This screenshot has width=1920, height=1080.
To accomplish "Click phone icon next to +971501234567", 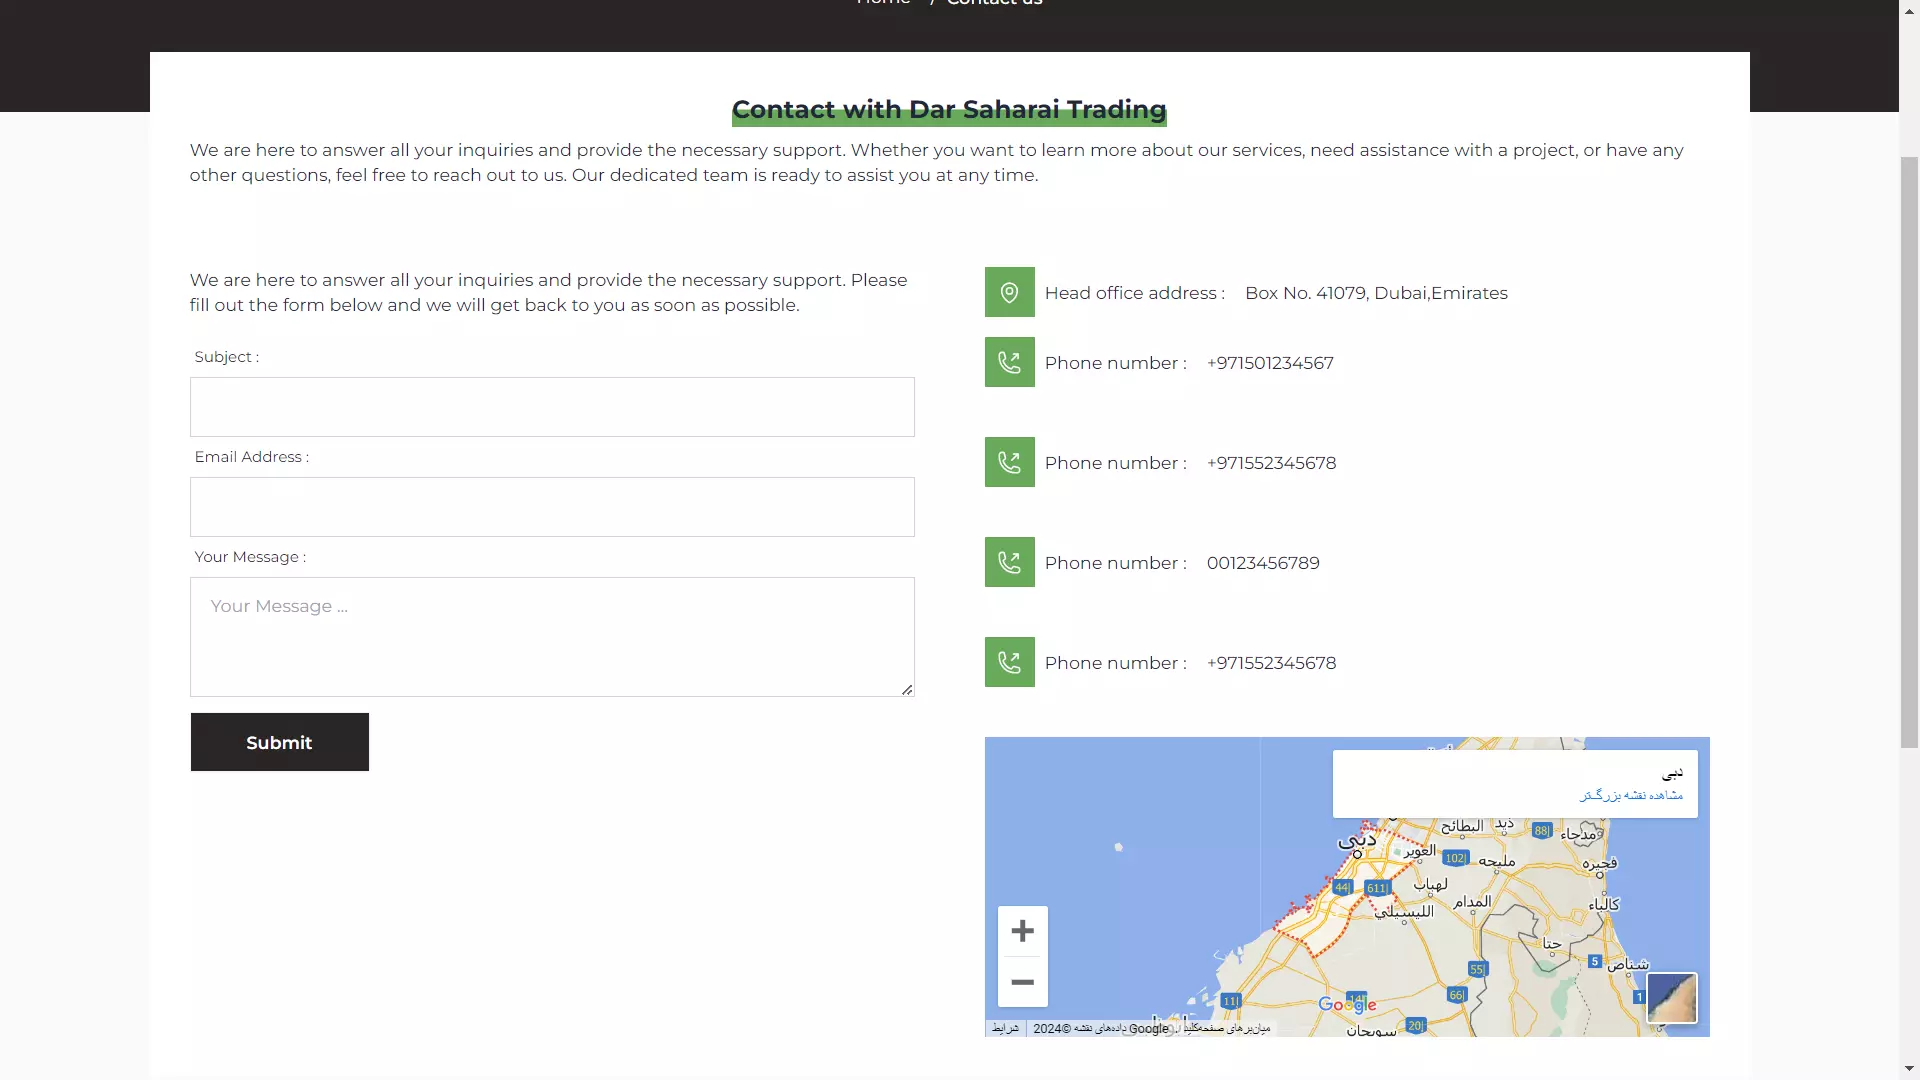I will click(1009, 362).
